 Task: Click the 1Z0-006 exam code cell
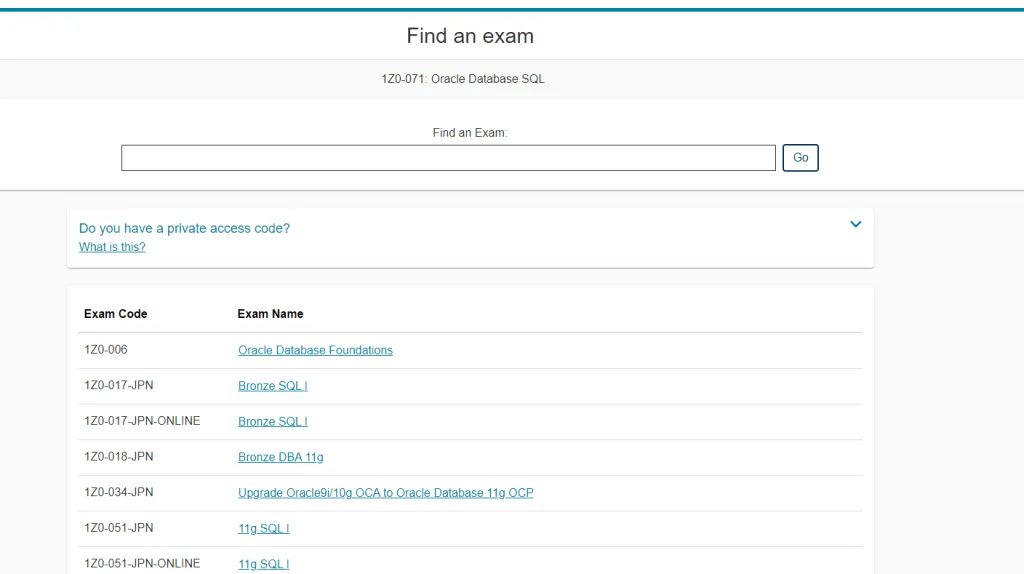(105, 350)
